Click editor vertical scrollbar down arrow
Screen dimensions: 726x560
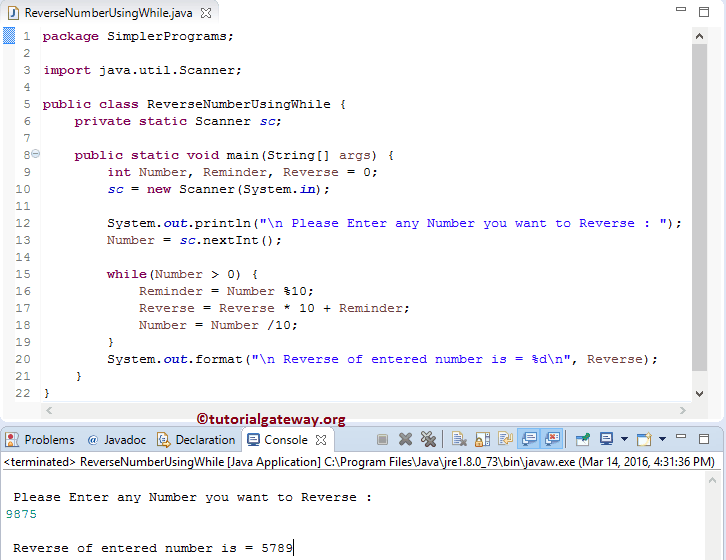pyautogui.click(x=699, y=394)
